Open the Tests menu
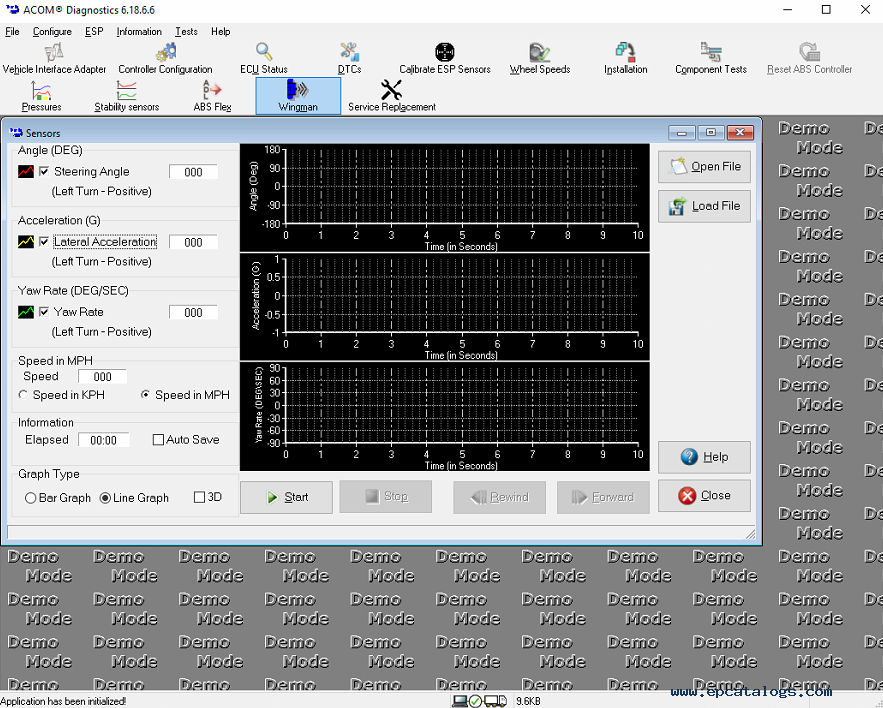 click(x=186, y=32)
